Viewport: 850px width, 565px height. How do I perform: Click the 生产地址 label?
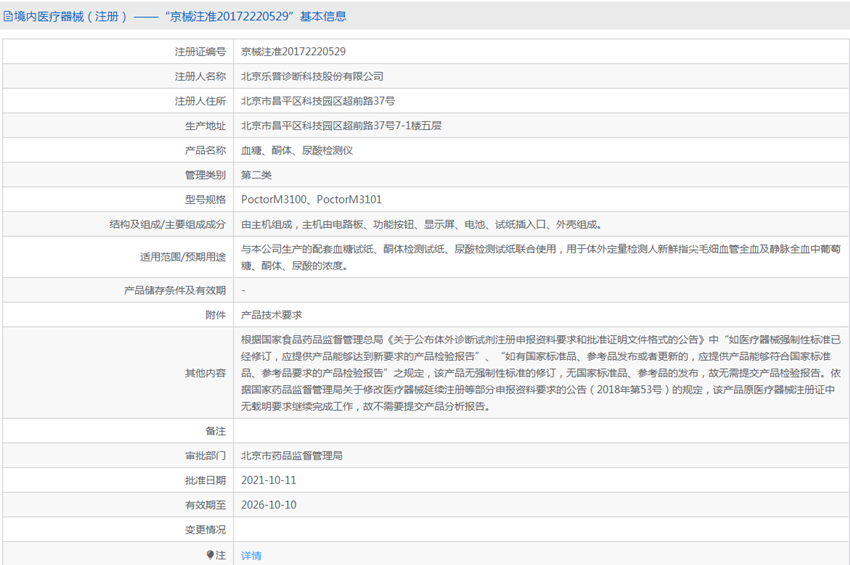pyautogui.click(x=205, y=126)
